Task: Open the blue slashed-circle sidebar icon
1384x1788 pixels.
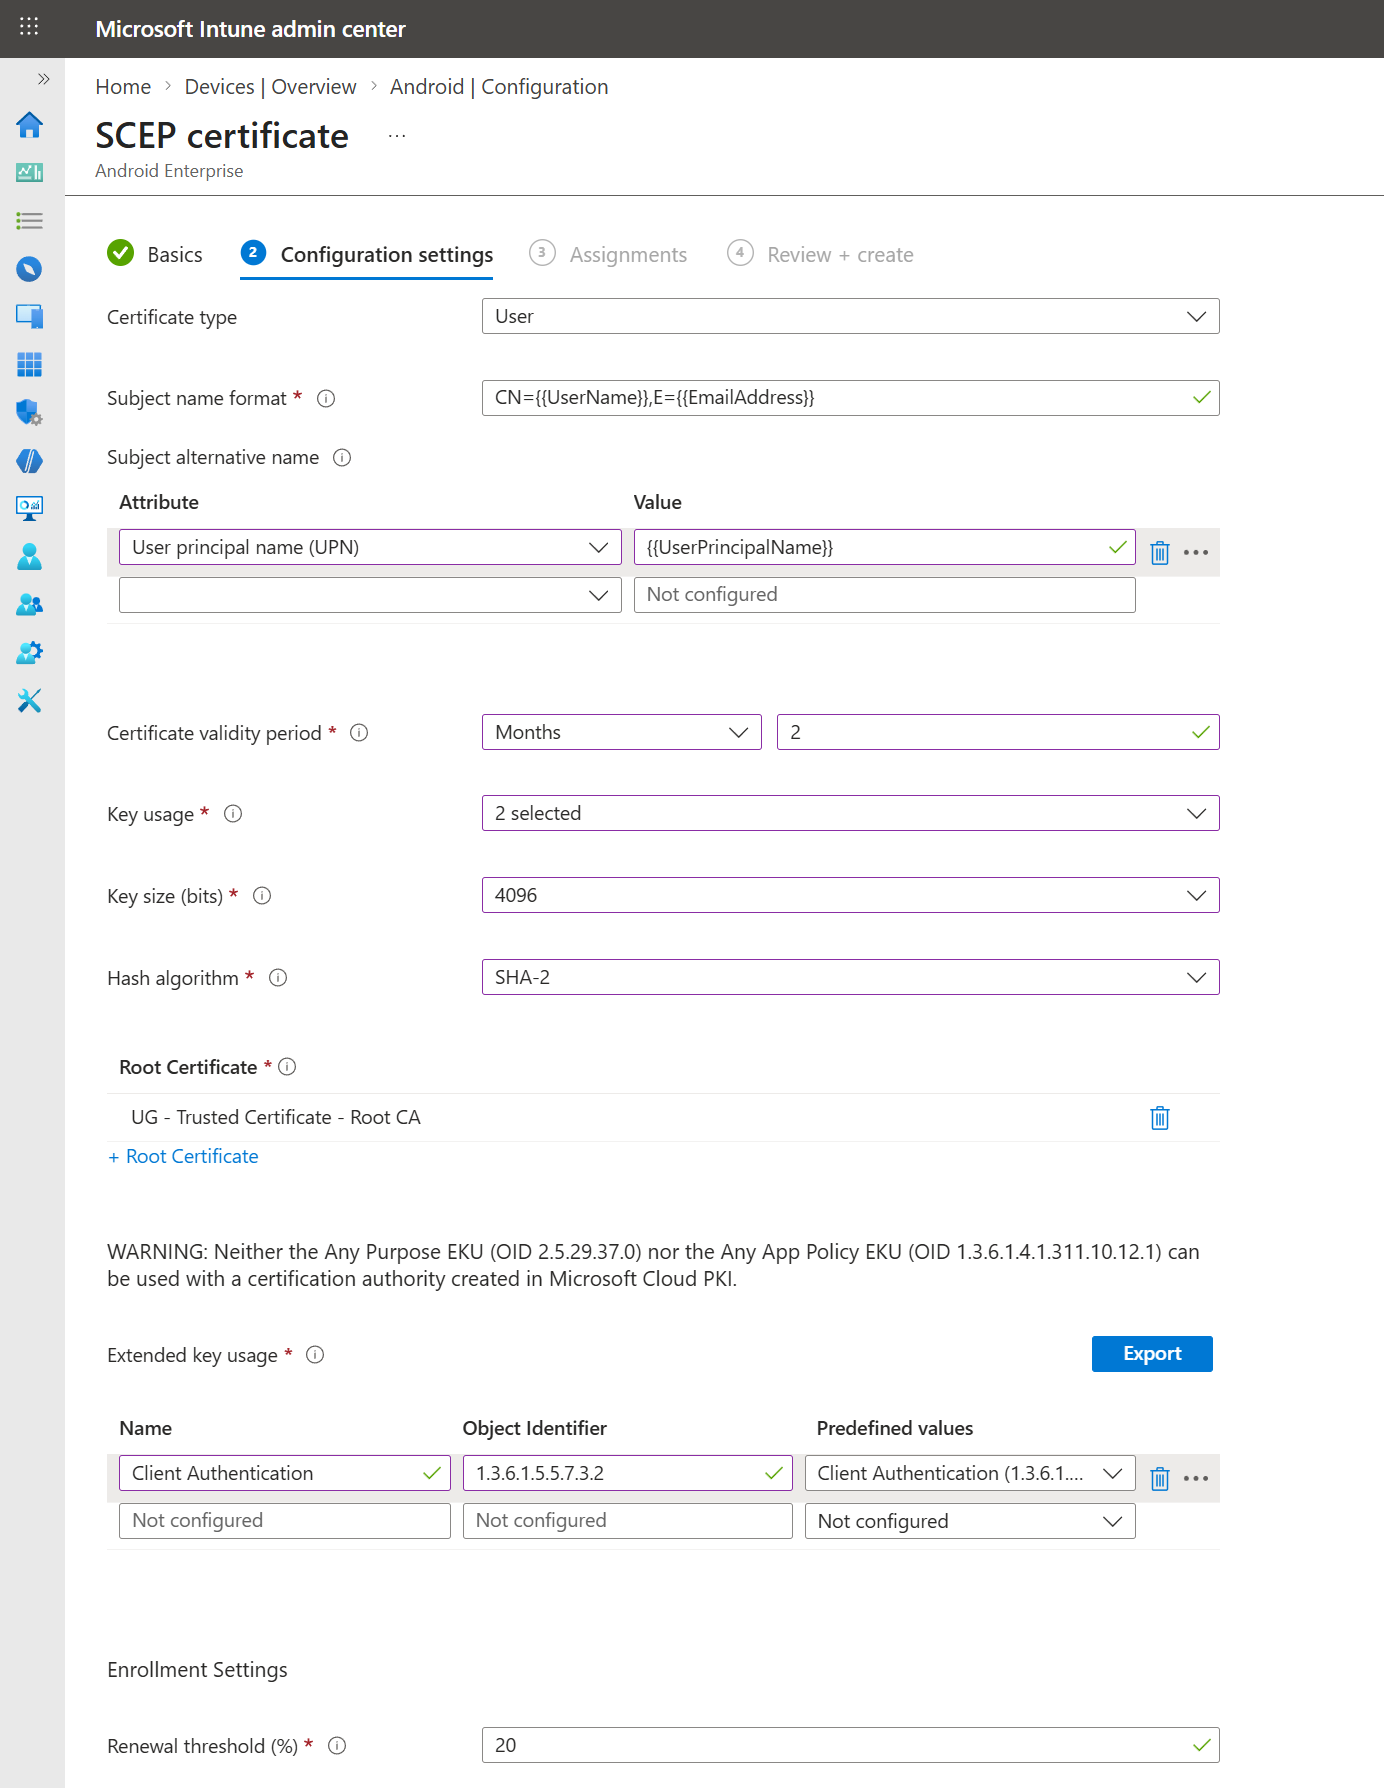Action: (30, 461)
